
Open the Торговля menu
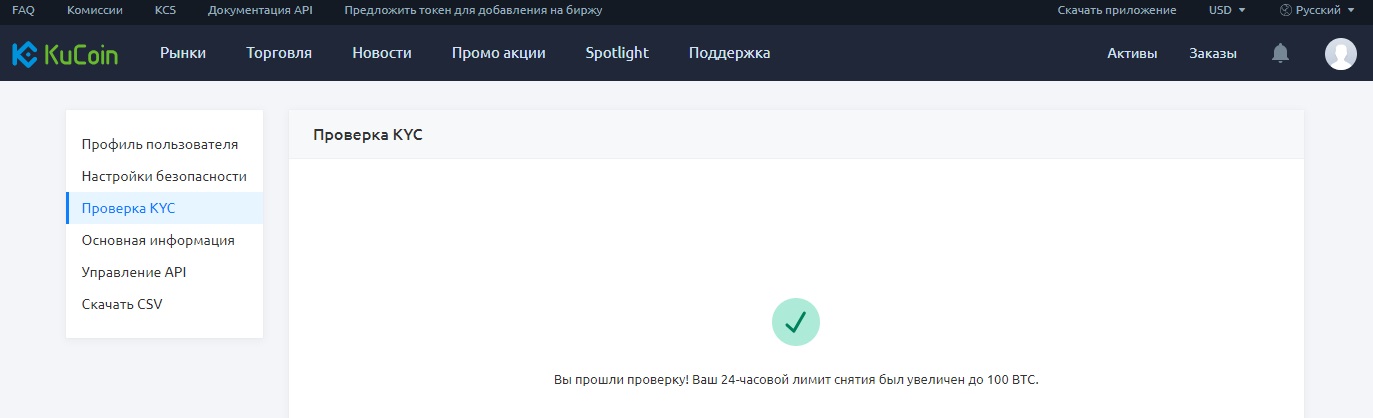point(279,54)
